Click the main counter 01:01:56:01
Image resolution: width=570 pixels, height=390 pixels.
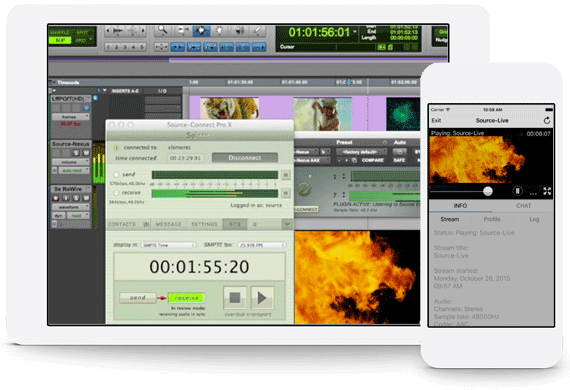click(x=319, y=32)
